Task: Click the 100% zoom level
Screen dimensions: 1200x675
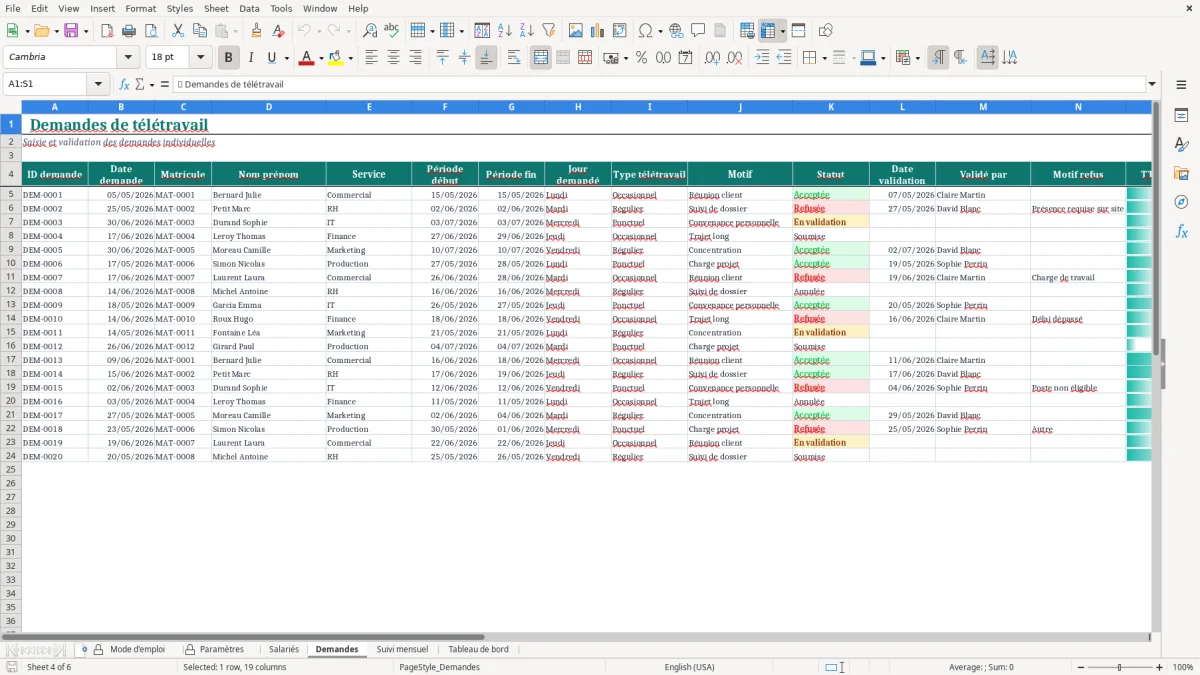Action: tap(1182, 667)
